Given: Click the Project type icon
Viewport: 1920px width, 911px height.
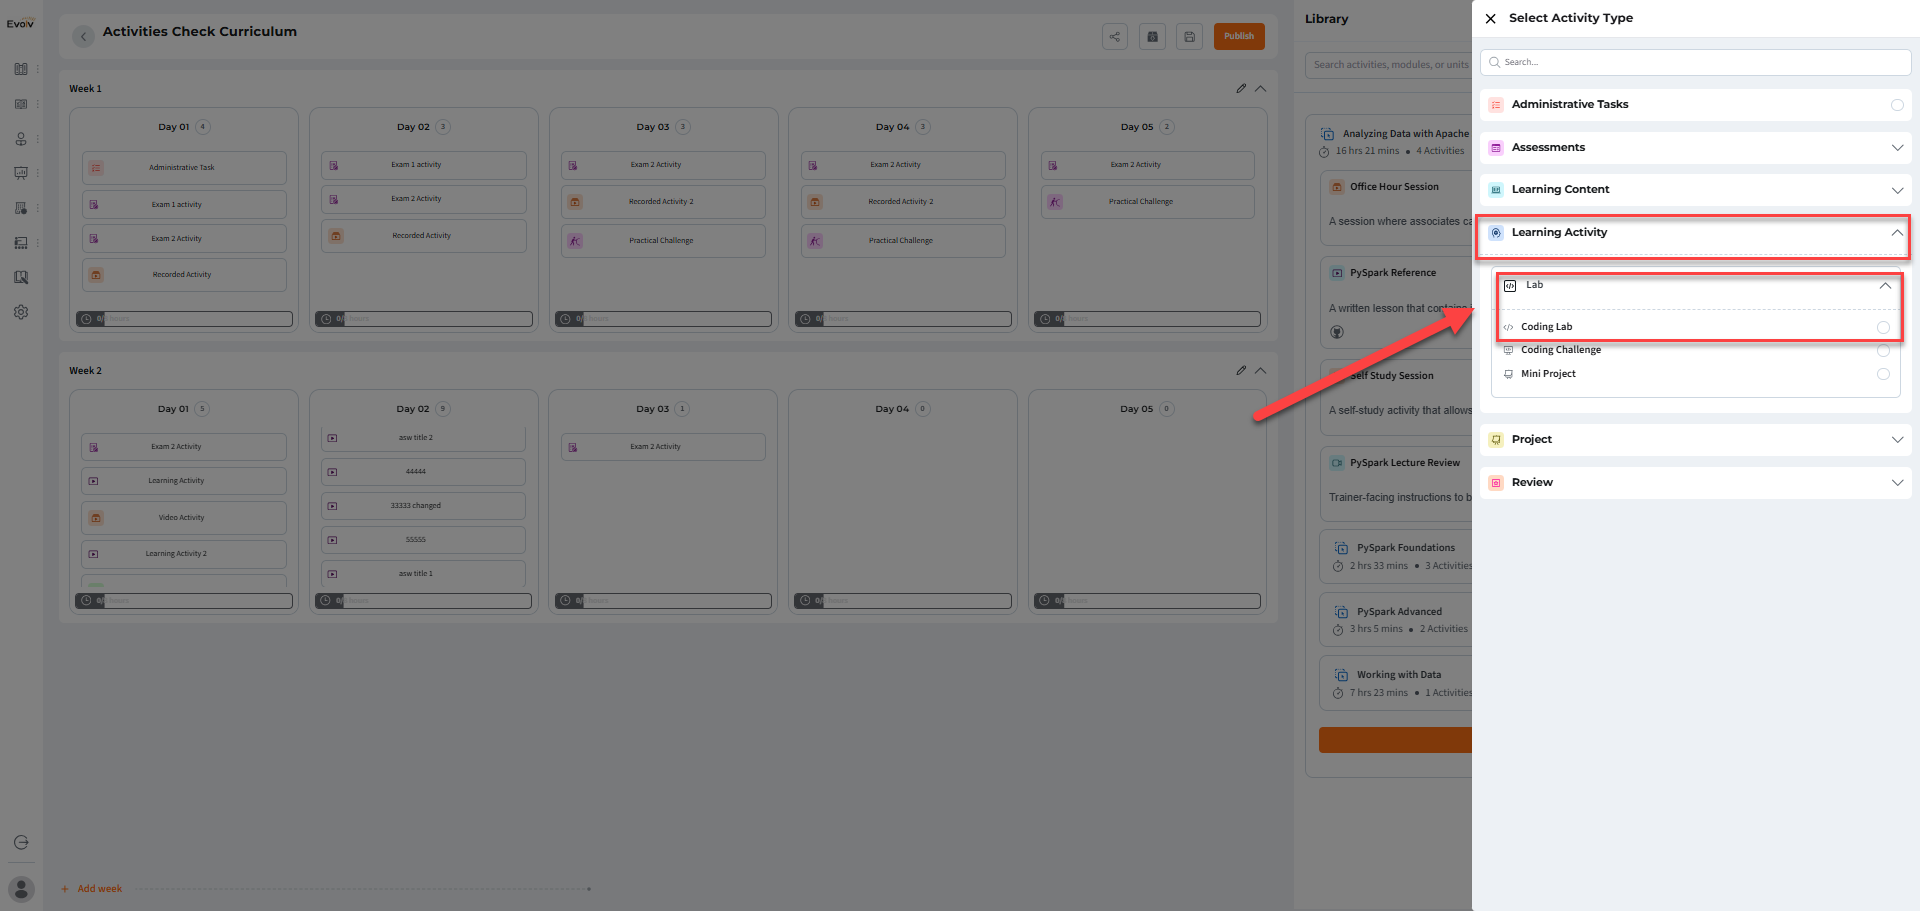Looking at the screenshot, I should [1496, 440].
